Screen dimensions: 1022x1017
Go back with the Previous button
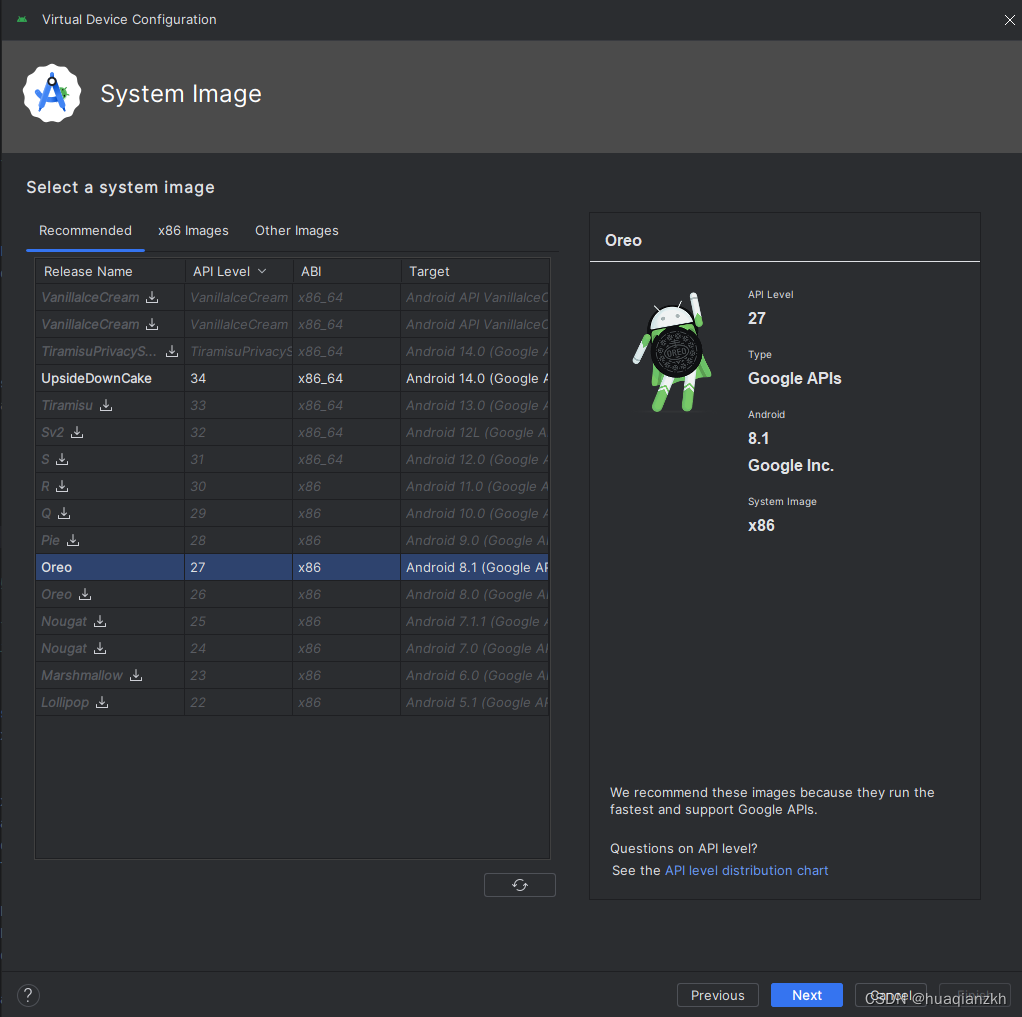pos(718,995)
